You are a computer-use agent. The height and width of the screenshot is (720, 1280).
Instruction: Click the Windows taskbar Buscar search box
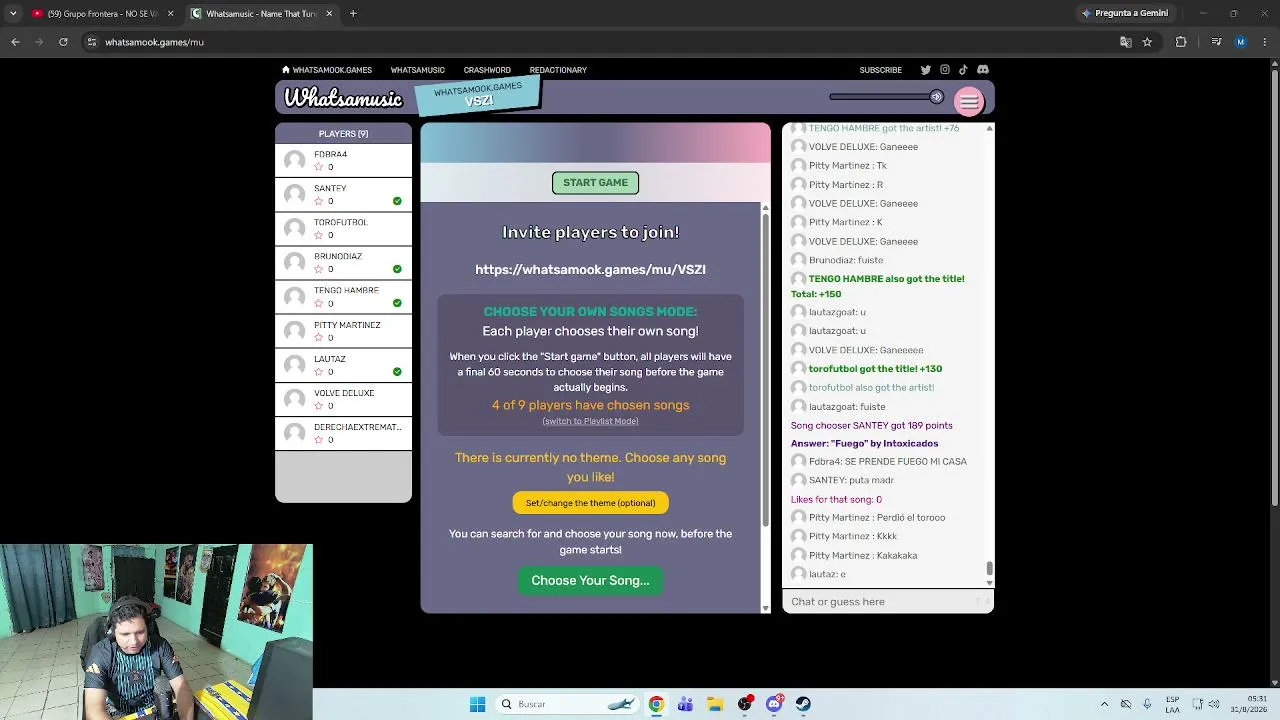pos(566,704)
